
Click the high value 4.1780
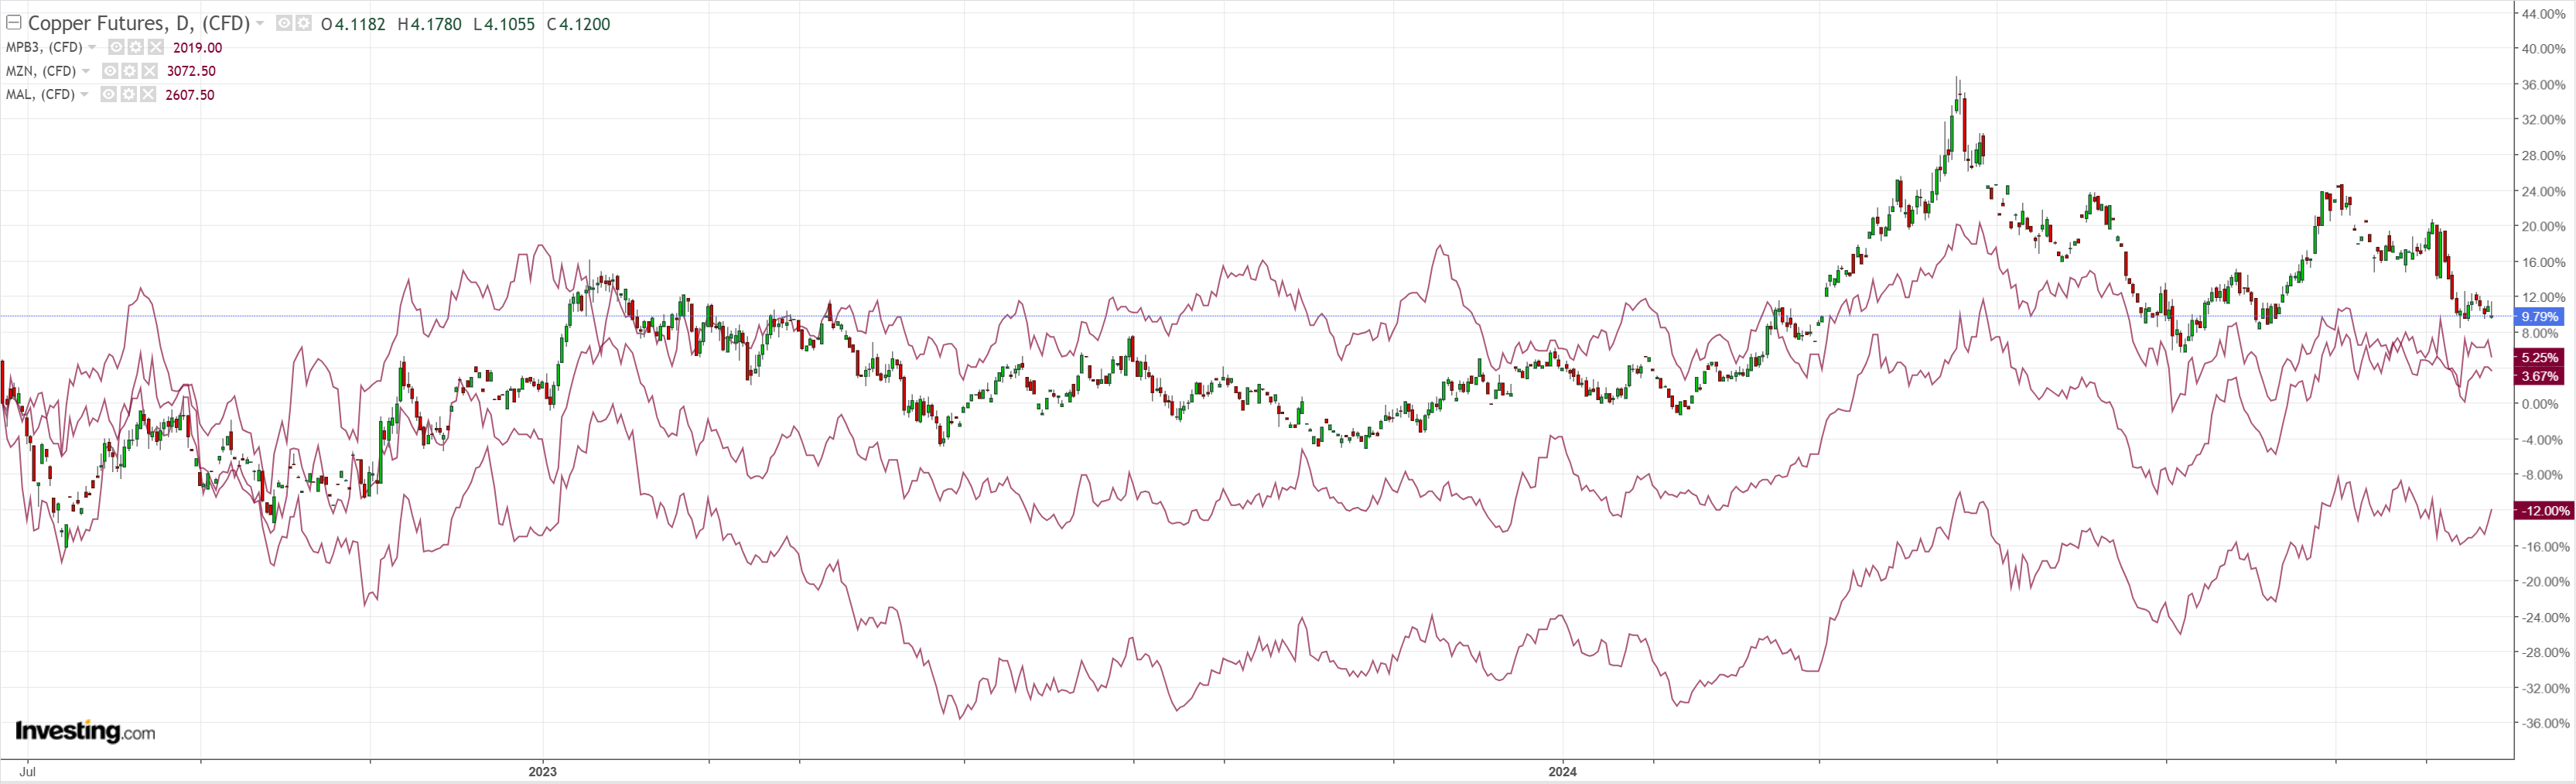[x=436, y=24]
